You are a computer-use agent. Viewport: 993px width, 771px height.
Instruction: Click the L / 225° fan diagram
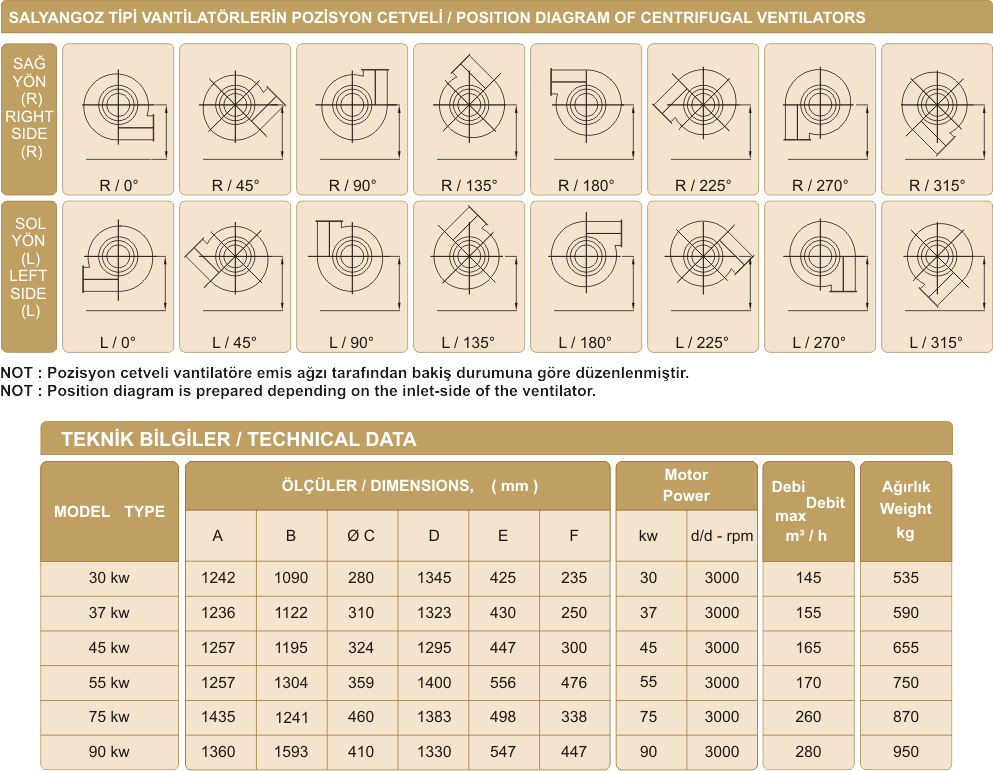tap(704, 277)
